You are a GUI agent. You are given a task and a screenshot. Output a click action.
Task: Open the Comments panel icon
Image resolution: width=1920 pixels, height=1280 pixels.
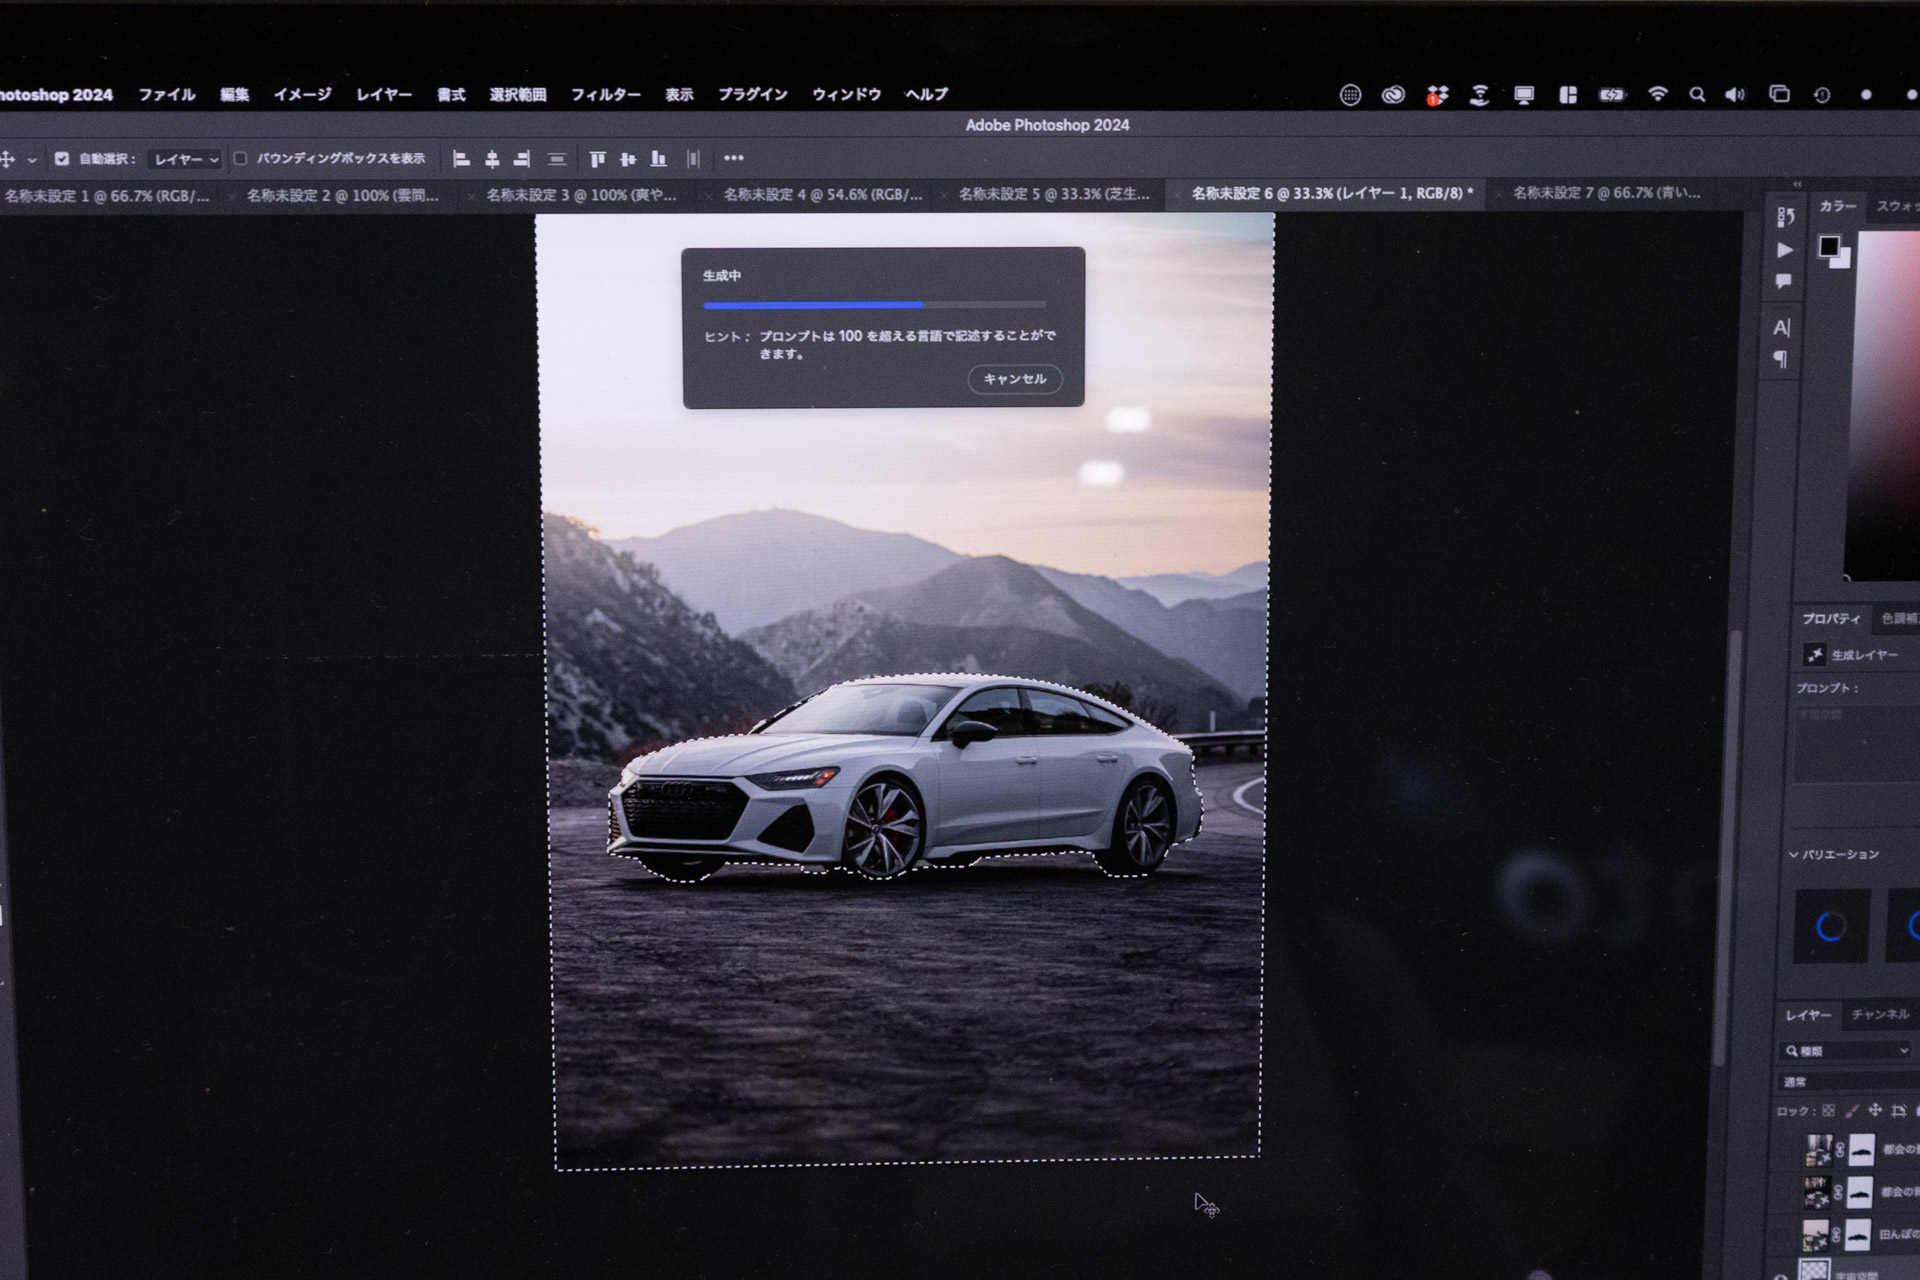[1783, 282]
